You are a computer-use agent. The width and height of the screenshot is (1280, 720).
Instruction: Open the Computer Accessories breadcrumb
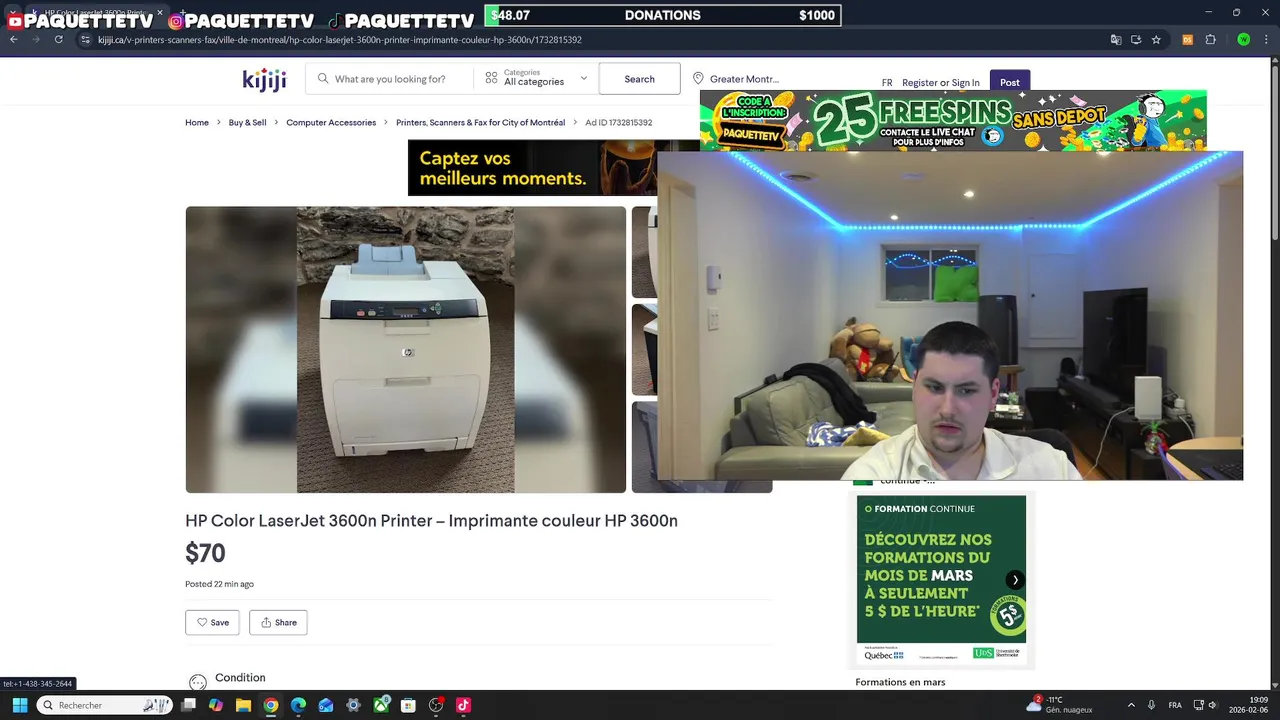click(x=331, y=122)
